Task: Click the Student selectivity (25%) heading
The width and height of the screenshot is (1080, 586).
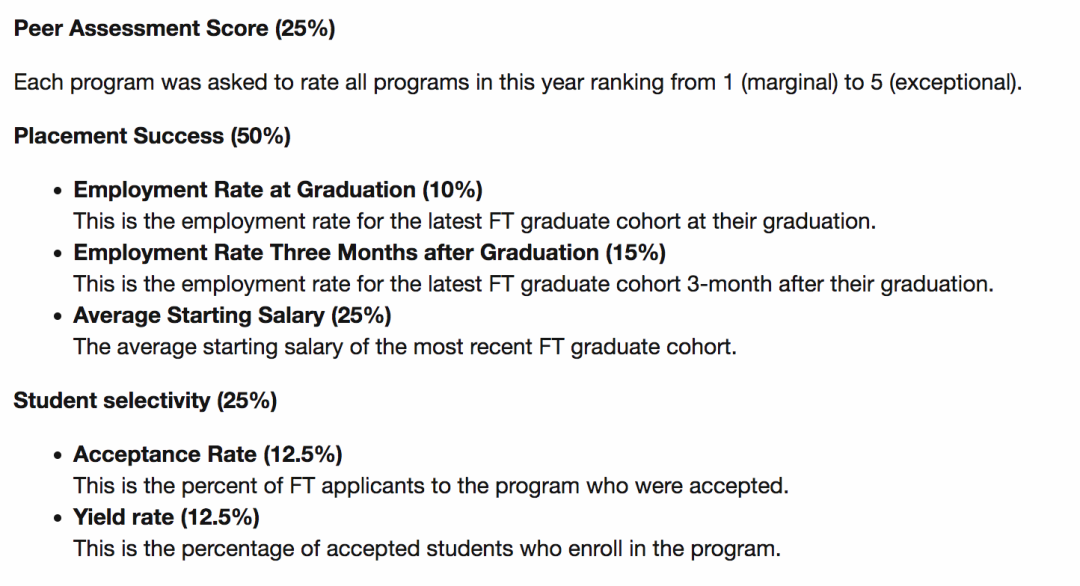Action: coord(145,400)
